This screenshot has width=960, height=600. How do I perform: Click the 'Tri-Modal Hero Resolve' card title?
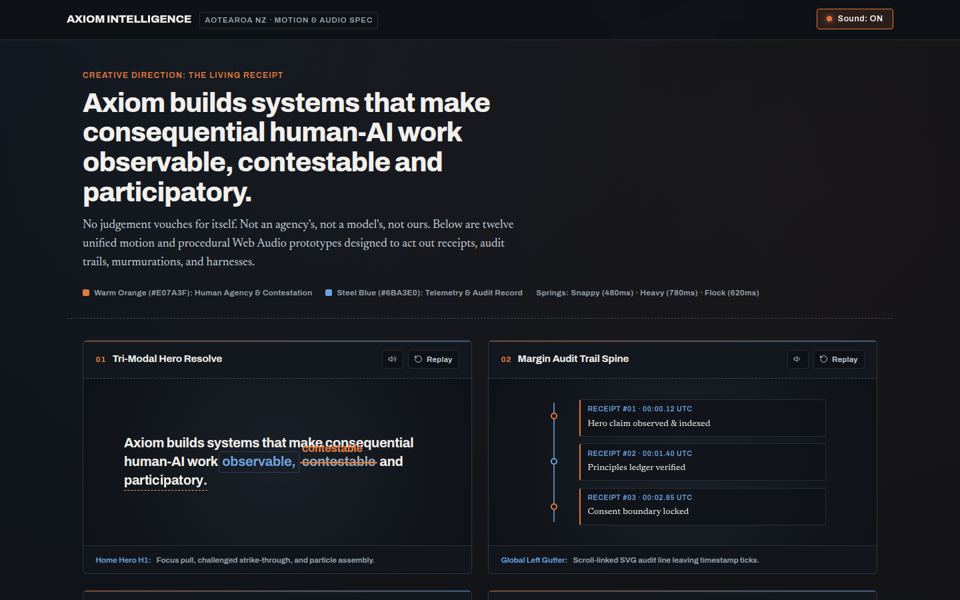(x=167, y=359)
